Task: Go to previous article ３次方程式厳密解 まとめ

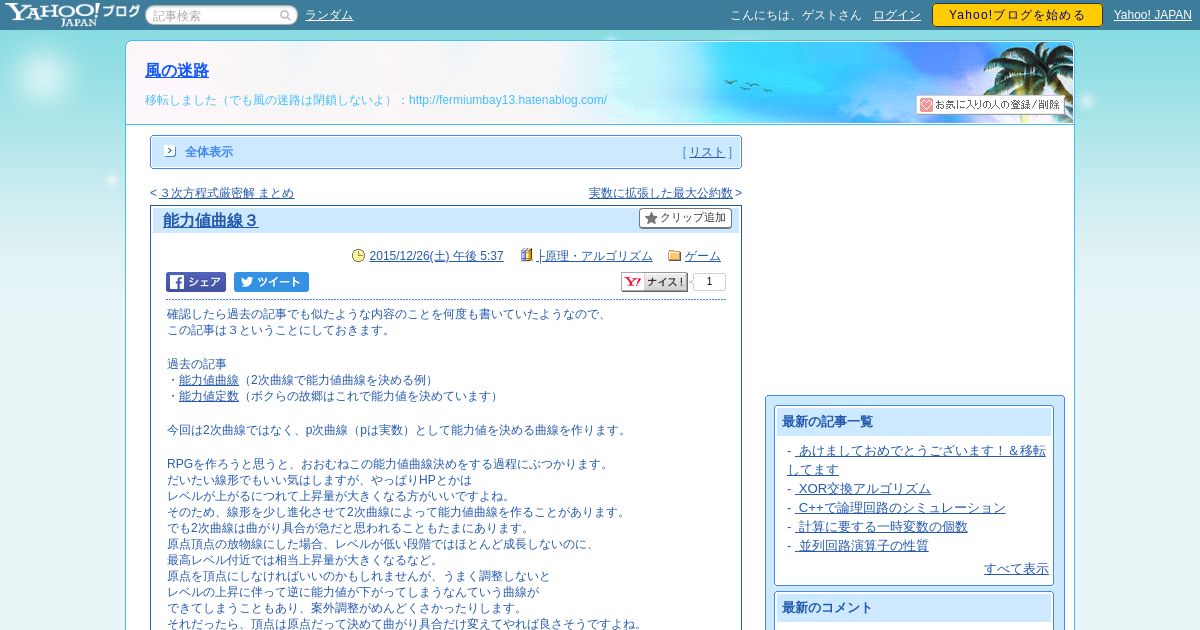Action: pyautogui.click(x=226, y=193)
